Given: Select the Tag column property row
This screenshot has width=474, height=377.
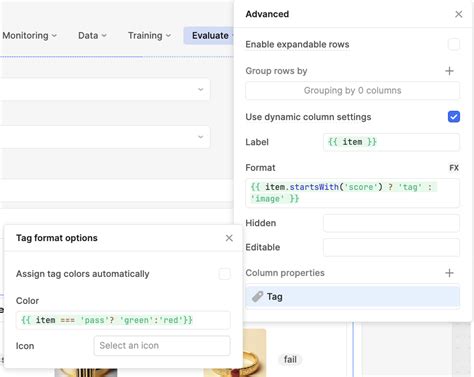Looking at the screenshot, I should [x=353, y=296].
